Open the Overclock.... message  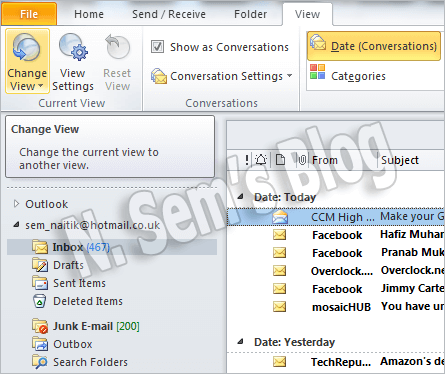[x=336, y=271]
